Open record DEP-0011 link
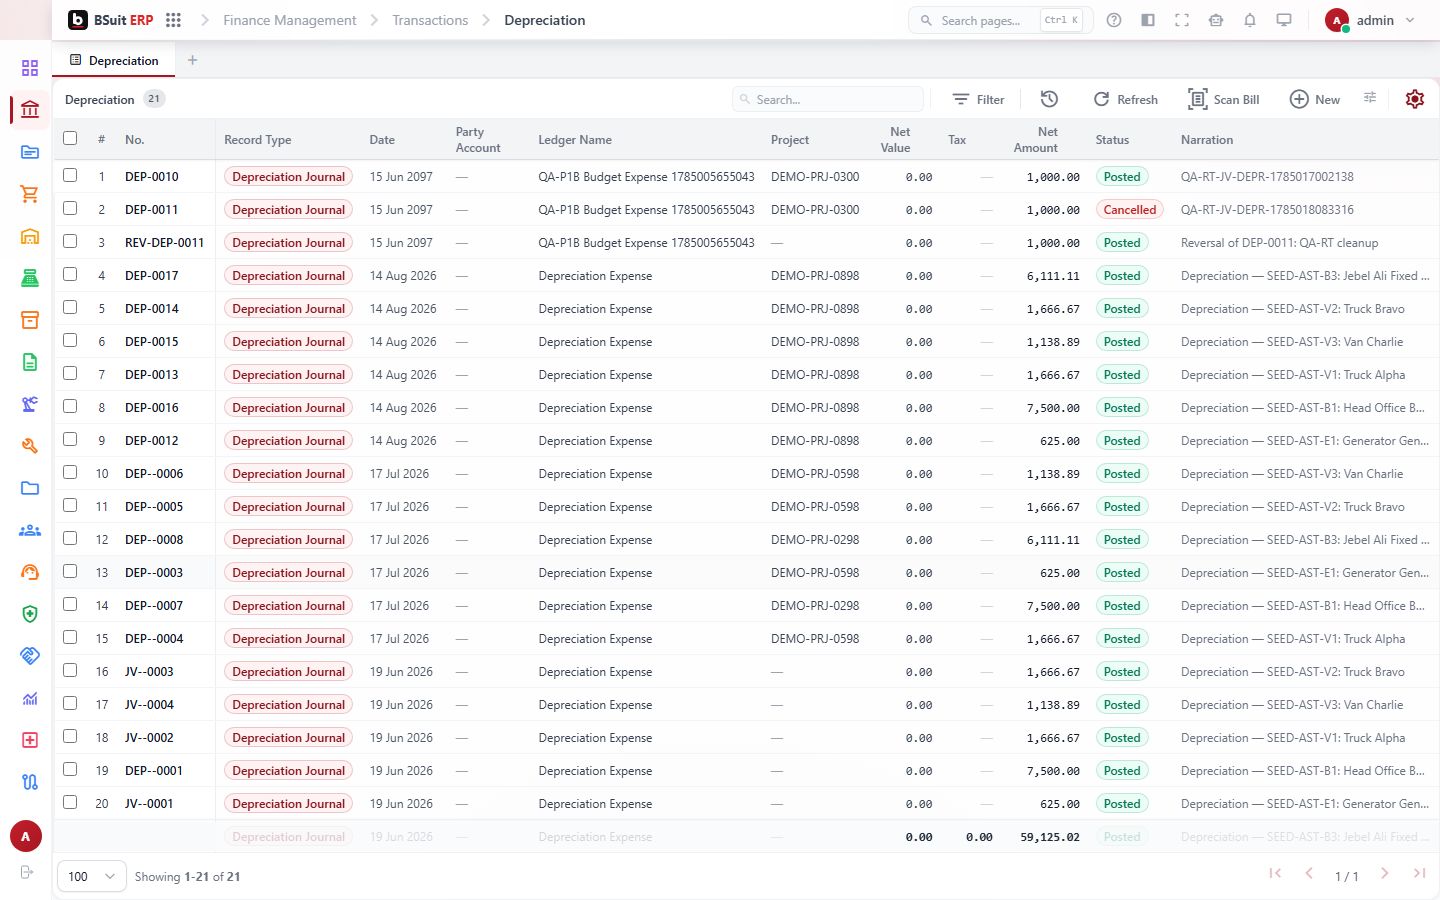1440x900 pixels. [152, 210]
